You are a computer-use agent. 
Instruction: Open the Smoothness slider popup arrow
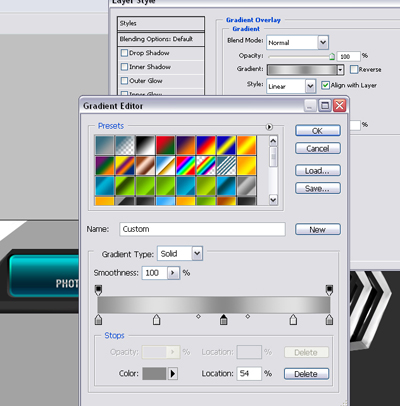click(x=173, y=273)
